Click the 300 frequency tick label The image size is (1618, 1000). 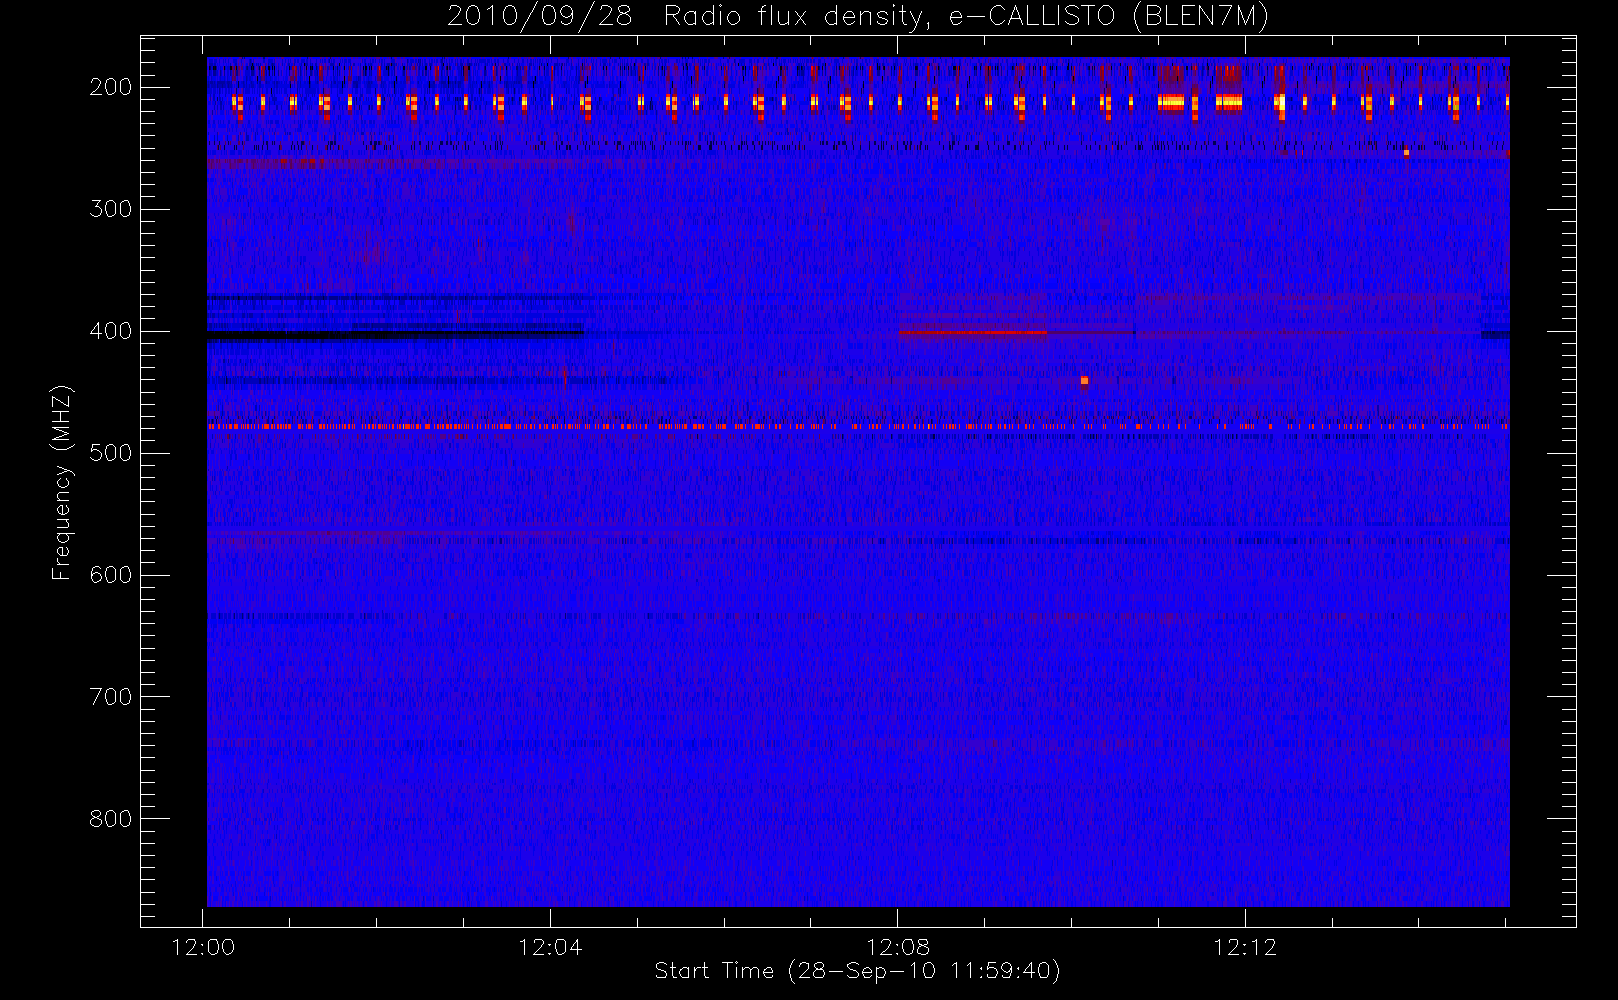[110, 209]
